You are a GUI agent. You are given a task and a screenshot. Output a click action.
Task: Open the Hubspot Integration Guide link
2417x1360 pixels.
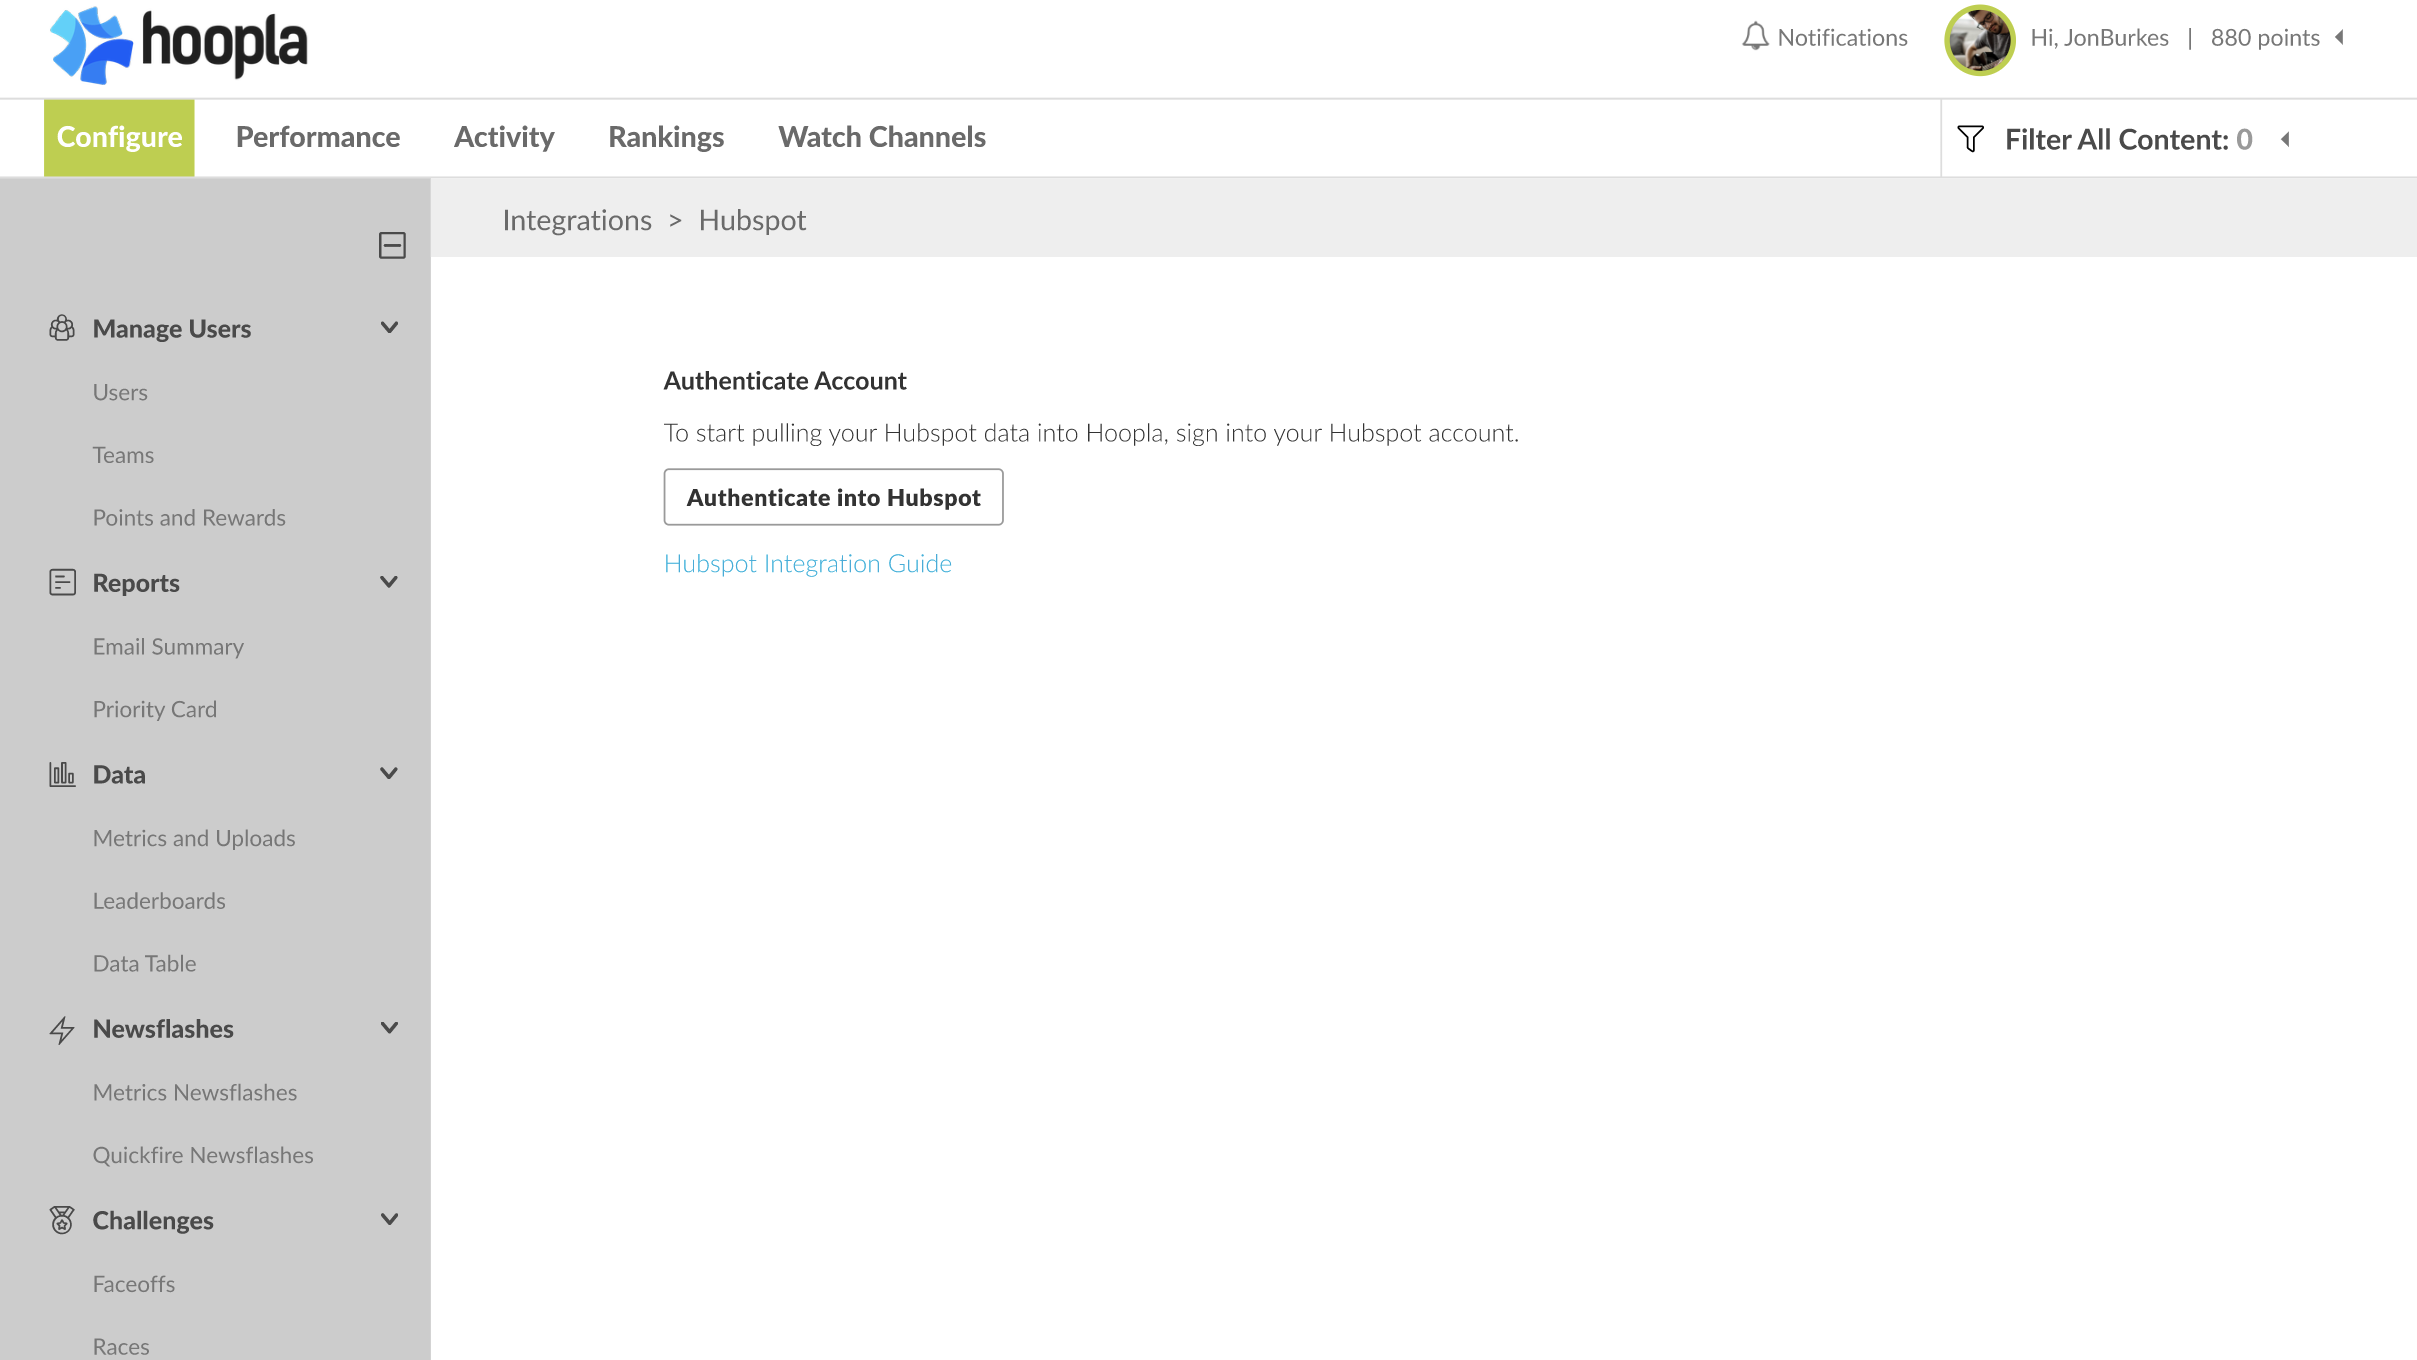tap(807, 563)
